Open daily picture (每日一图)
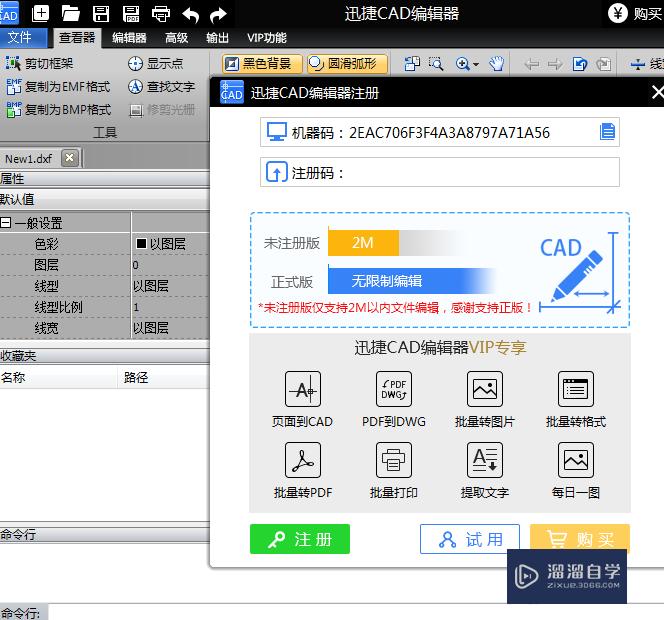 [576, 471]
